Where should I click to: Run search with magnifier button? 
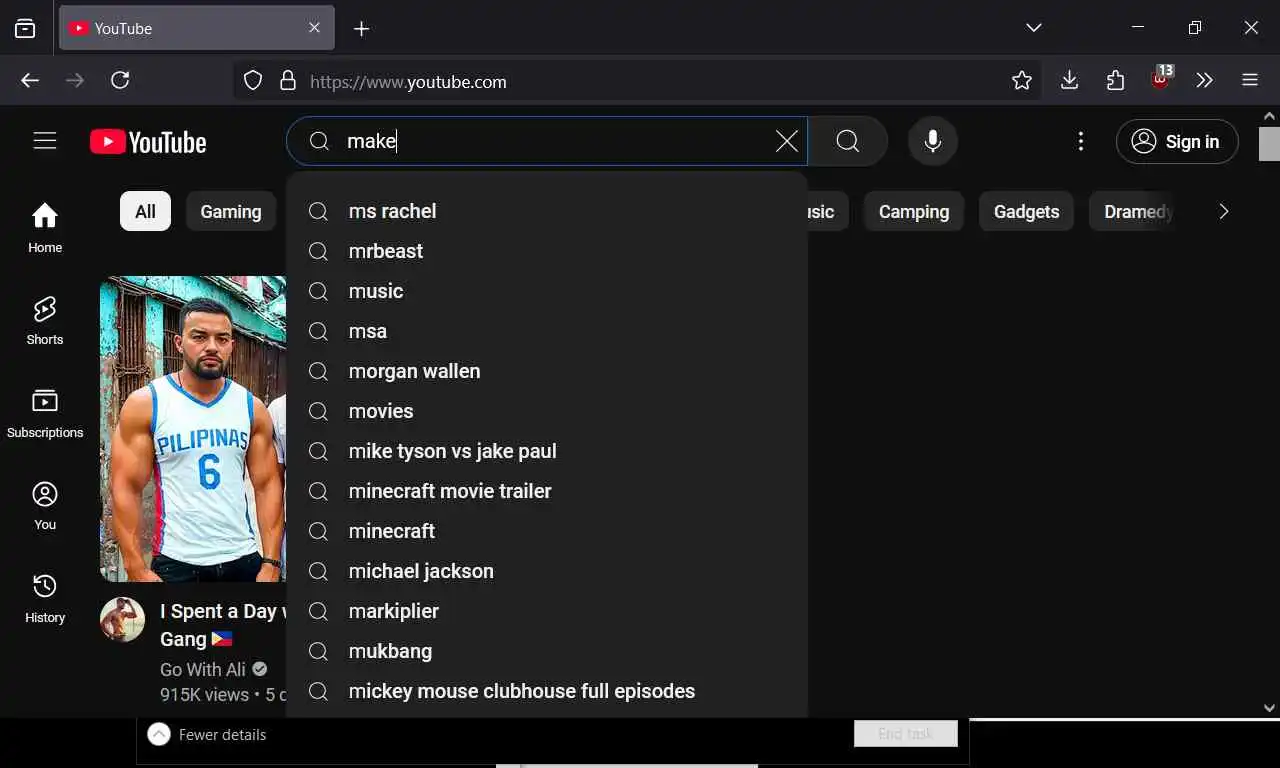[848, 141]
